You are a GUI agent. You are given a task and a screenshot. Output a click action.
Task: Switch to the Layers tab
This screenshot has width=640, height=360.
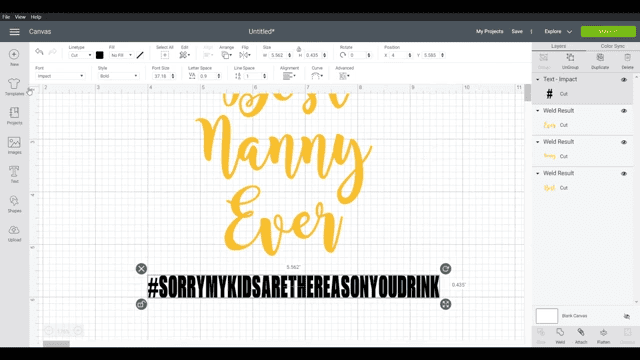coord(558,46)
